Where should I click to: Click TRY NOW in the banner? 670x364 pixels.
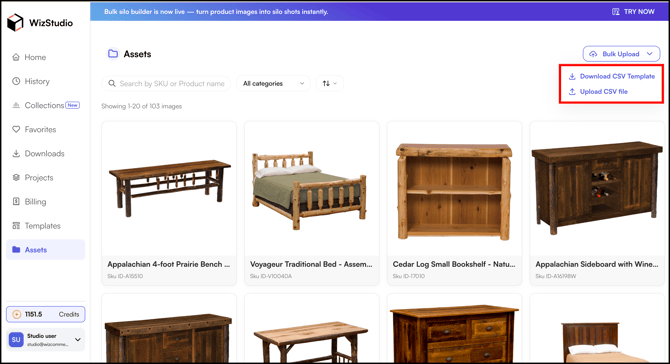click(639, 12)
